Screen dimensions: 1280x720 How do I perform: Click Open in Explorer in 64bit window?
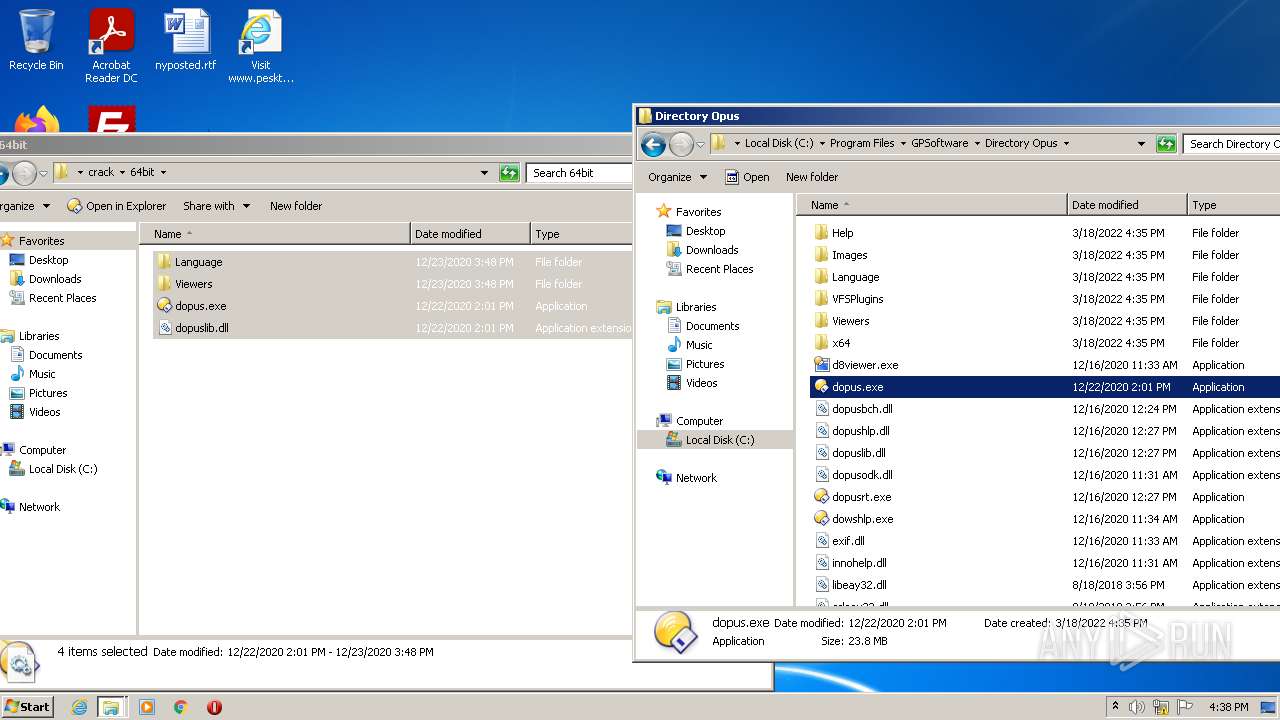point(117,206)
